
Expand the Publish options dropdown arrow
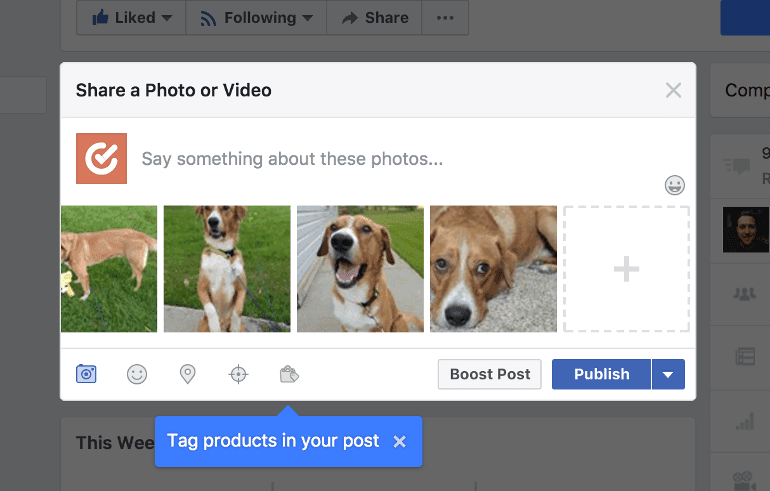[668, 374]
